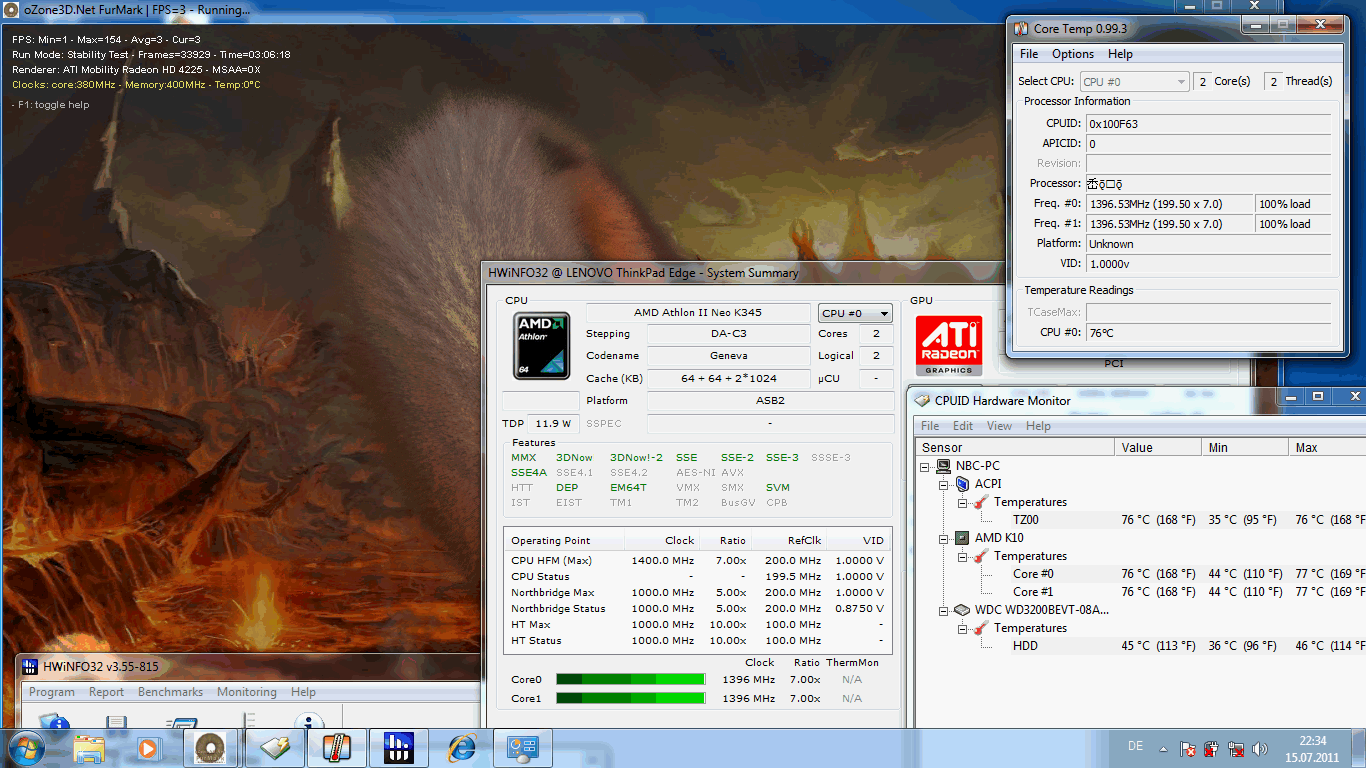Image resolution: width=1366 pixels, height=768 pixels.
Task: Click the Core Temp title bar icon
Action: [1021, 29]
